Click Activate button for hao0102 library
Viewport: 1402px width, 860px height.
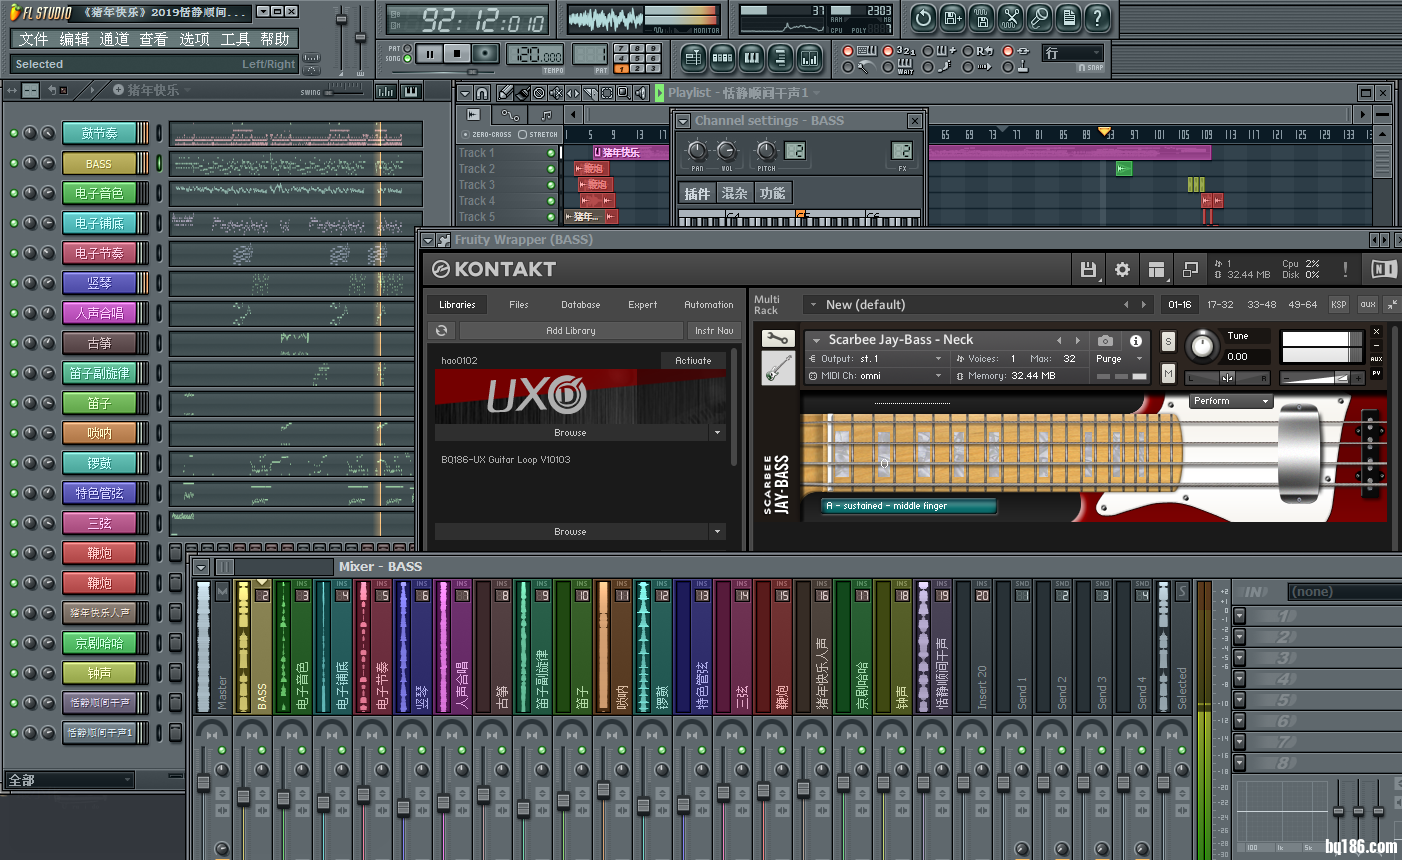coord(693,360)
